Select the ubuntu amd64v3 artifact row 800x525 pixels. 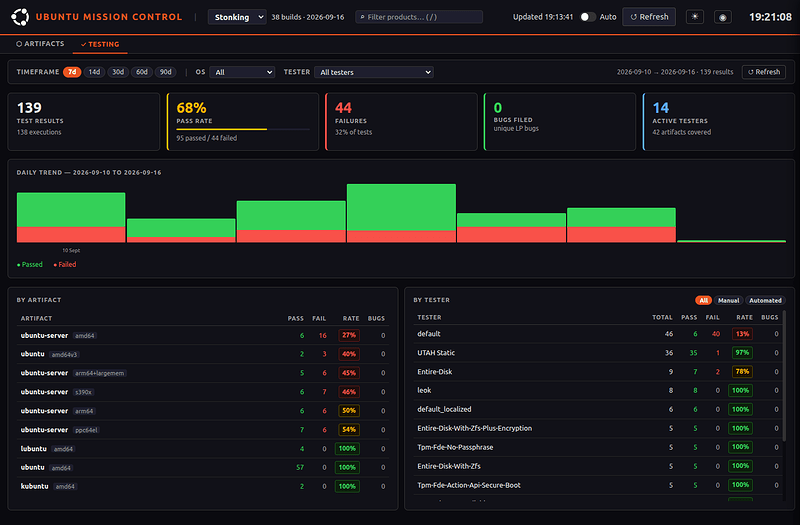coord(203,354)
